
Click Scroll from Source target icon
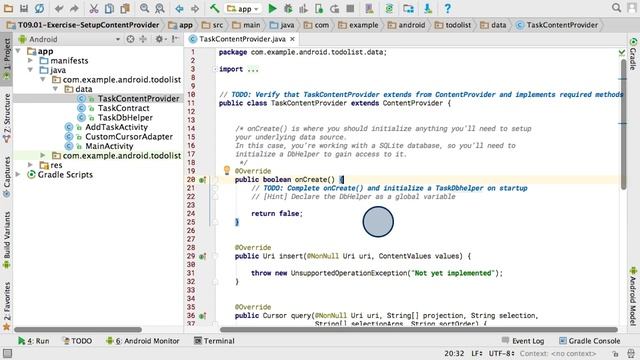tap(130, 39)
